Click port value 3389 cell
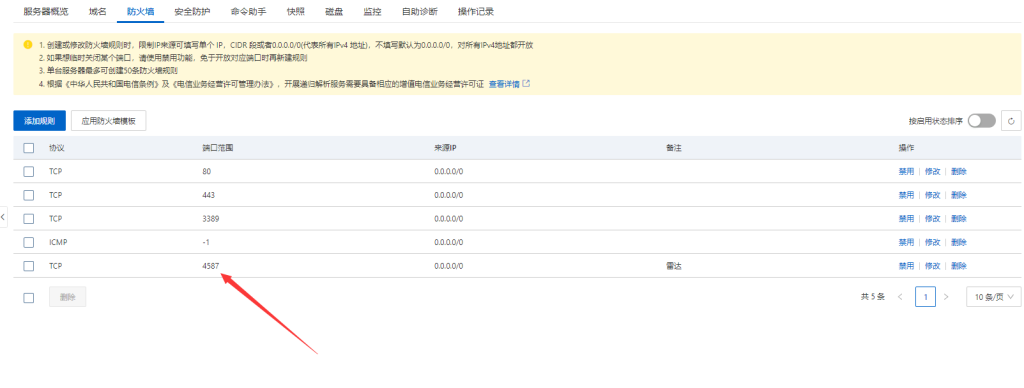This screenshot has width=1024, height=388. 211,218
